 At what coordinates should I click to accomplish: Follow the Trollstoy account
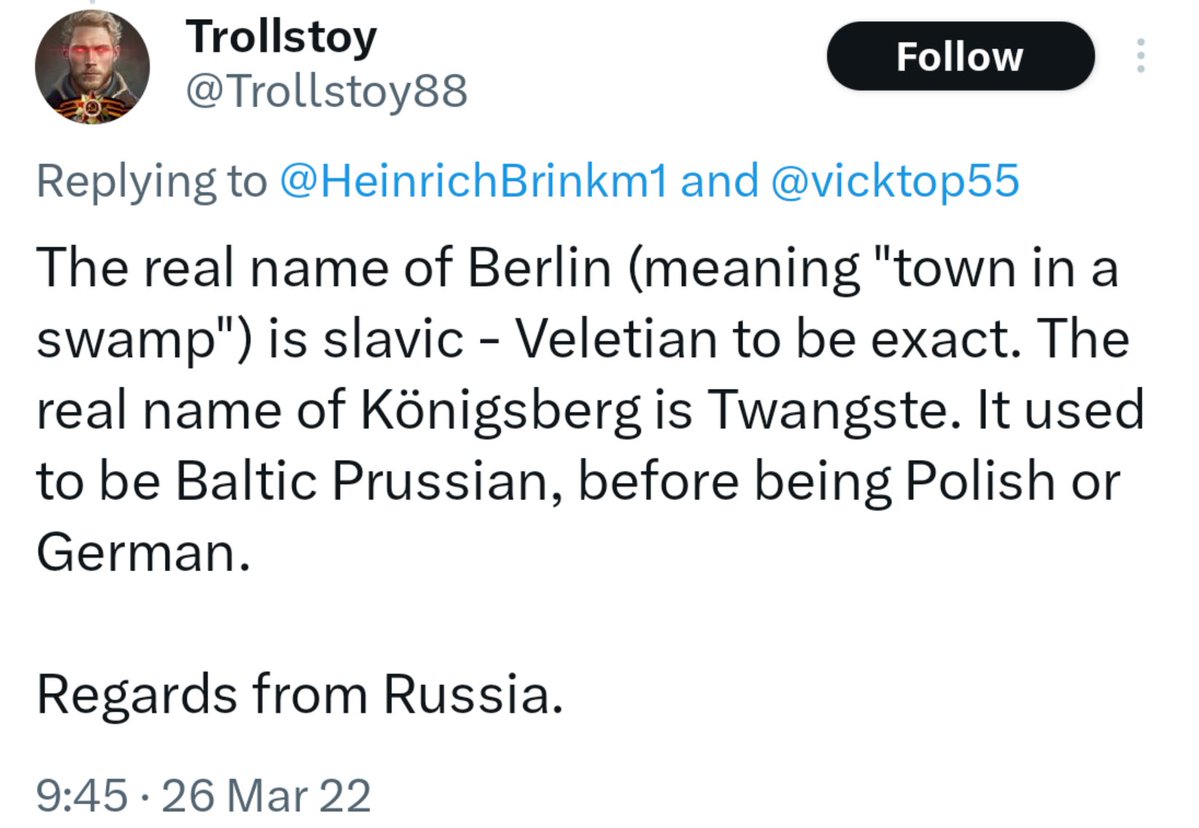[960, 56]
